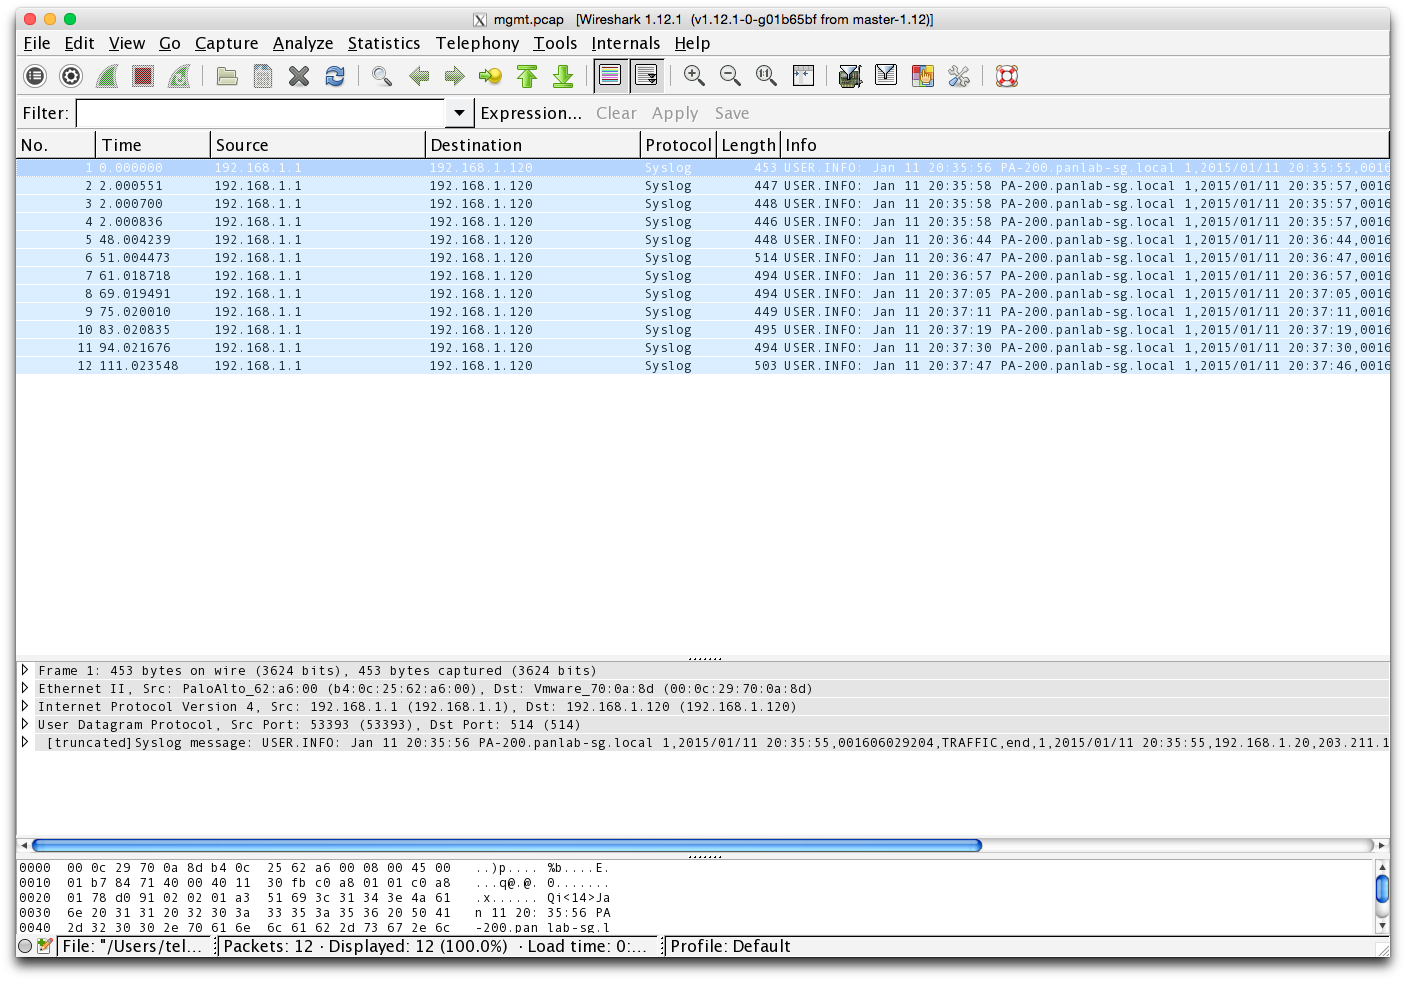Viewport: 1406px width, 981px height.
Task: Start a new live capture
Action: (x=106, y=75)
